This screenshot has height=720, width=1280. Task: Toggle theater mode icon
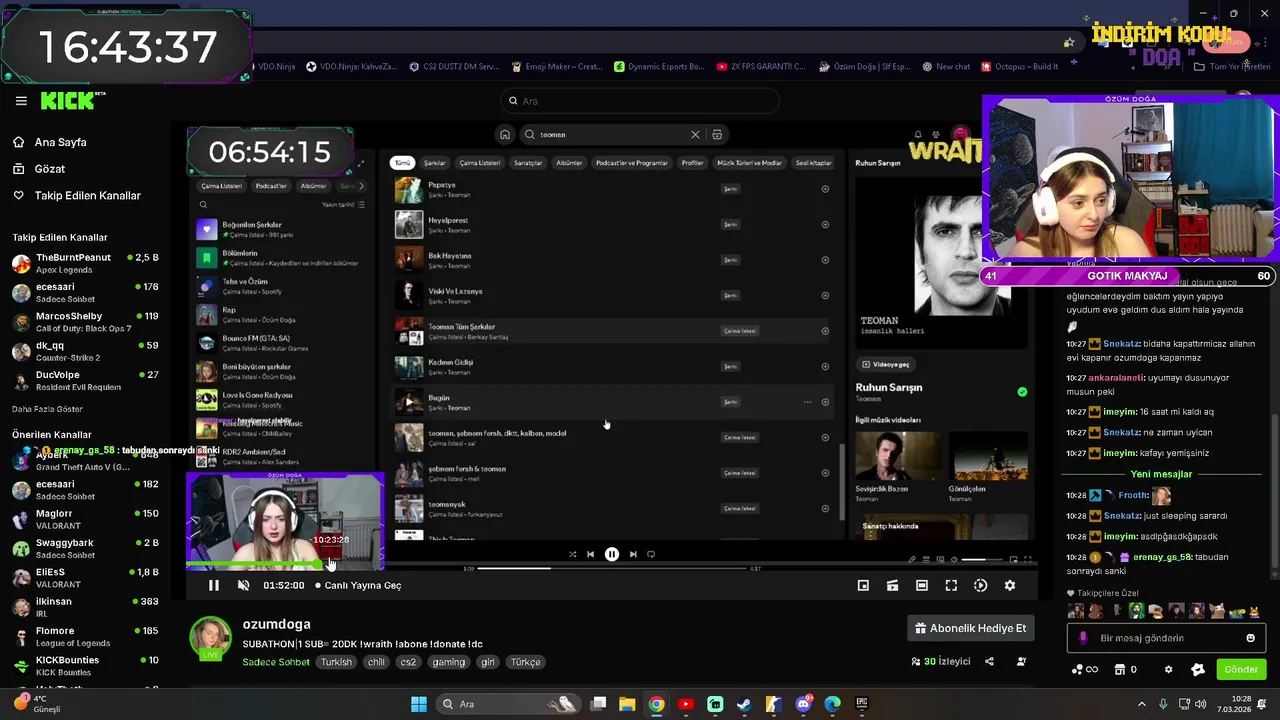coord(922,585)
